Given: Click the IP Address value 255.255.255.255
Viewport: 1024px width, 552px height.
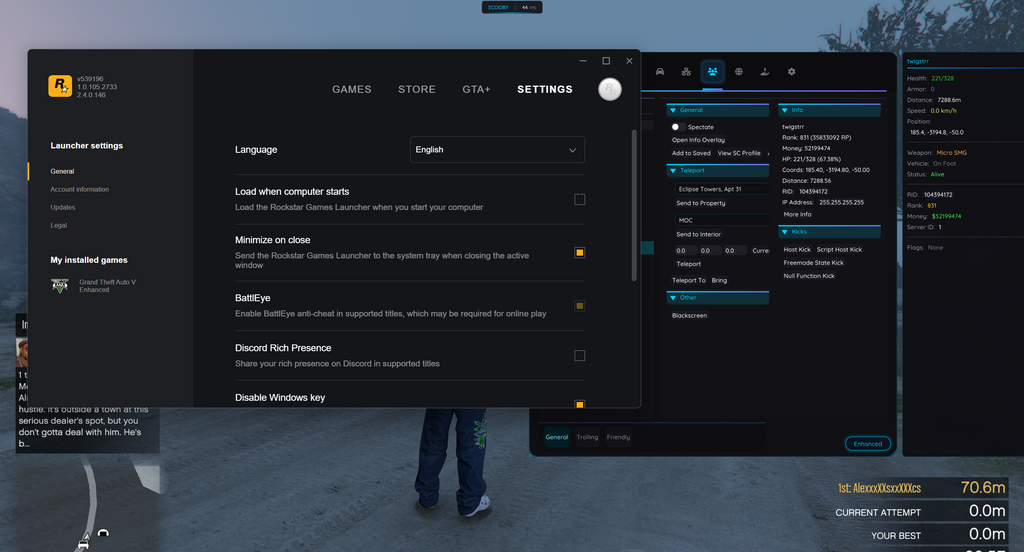Looking at the screenshot, I should point(841,203).
